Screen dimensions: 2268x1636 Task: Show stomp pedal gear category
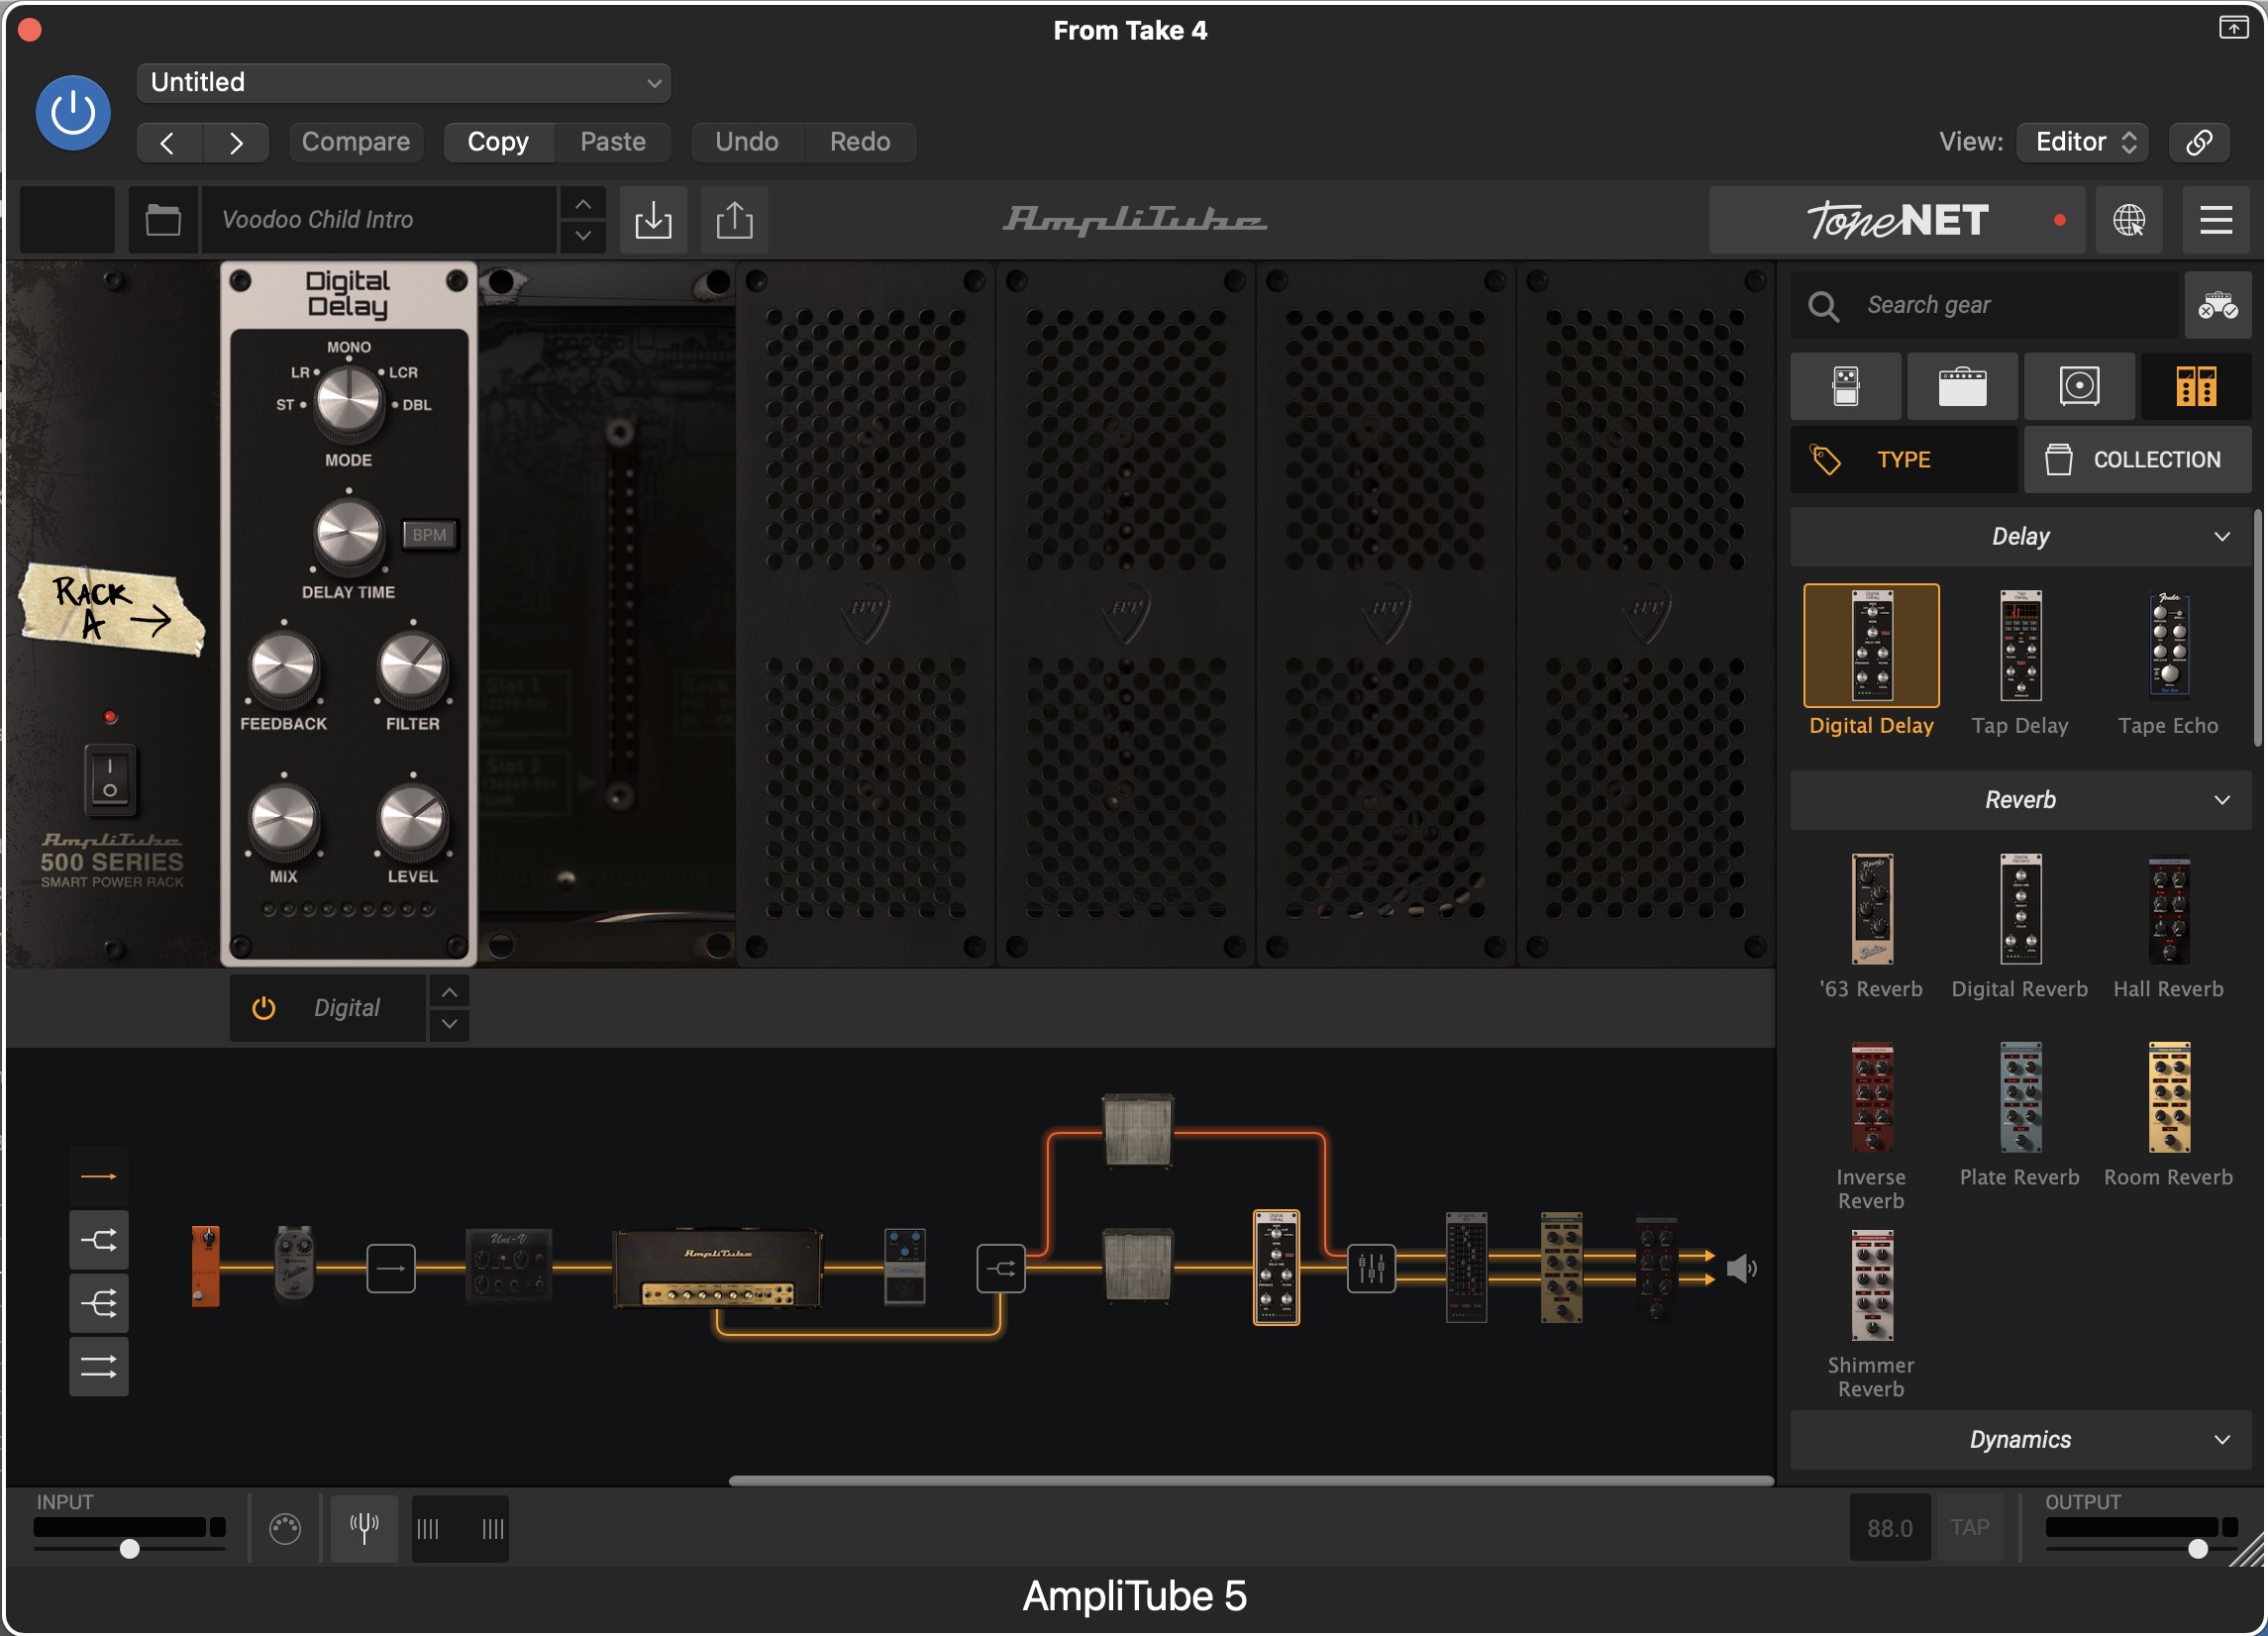pos(1846,386)
